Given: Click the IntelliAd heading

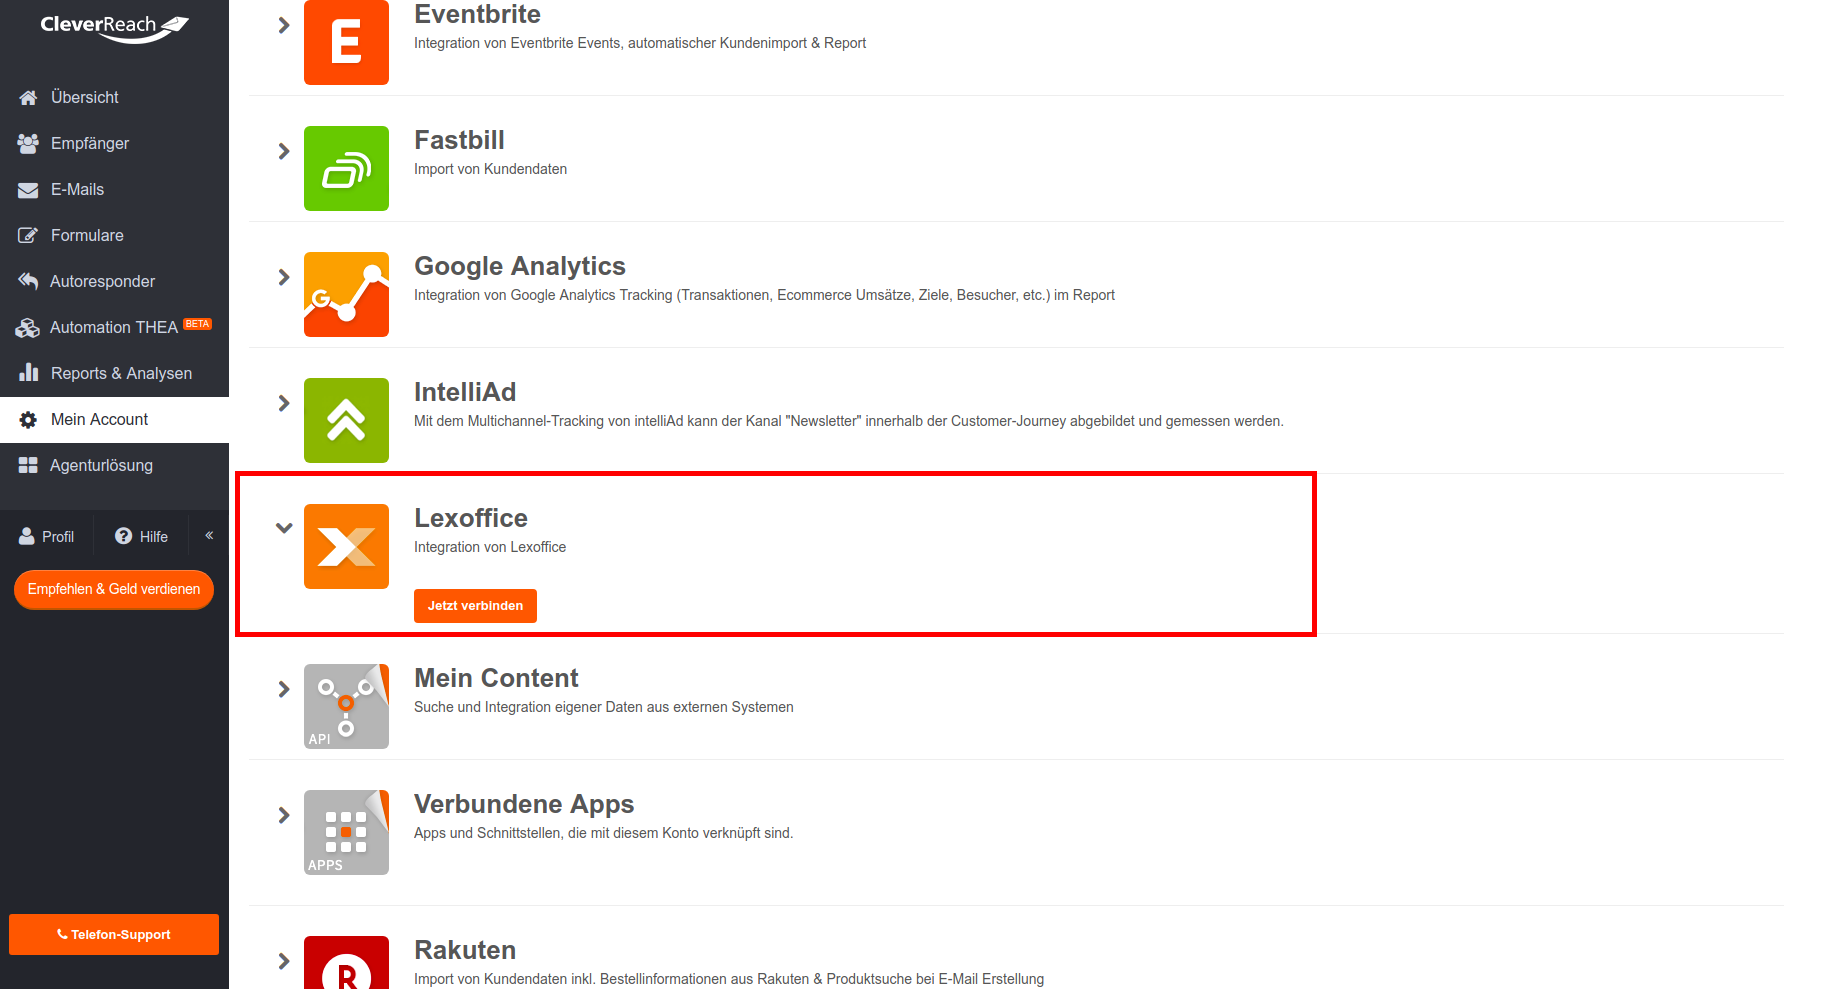Looking at the screenshot, I should [465, 392].
